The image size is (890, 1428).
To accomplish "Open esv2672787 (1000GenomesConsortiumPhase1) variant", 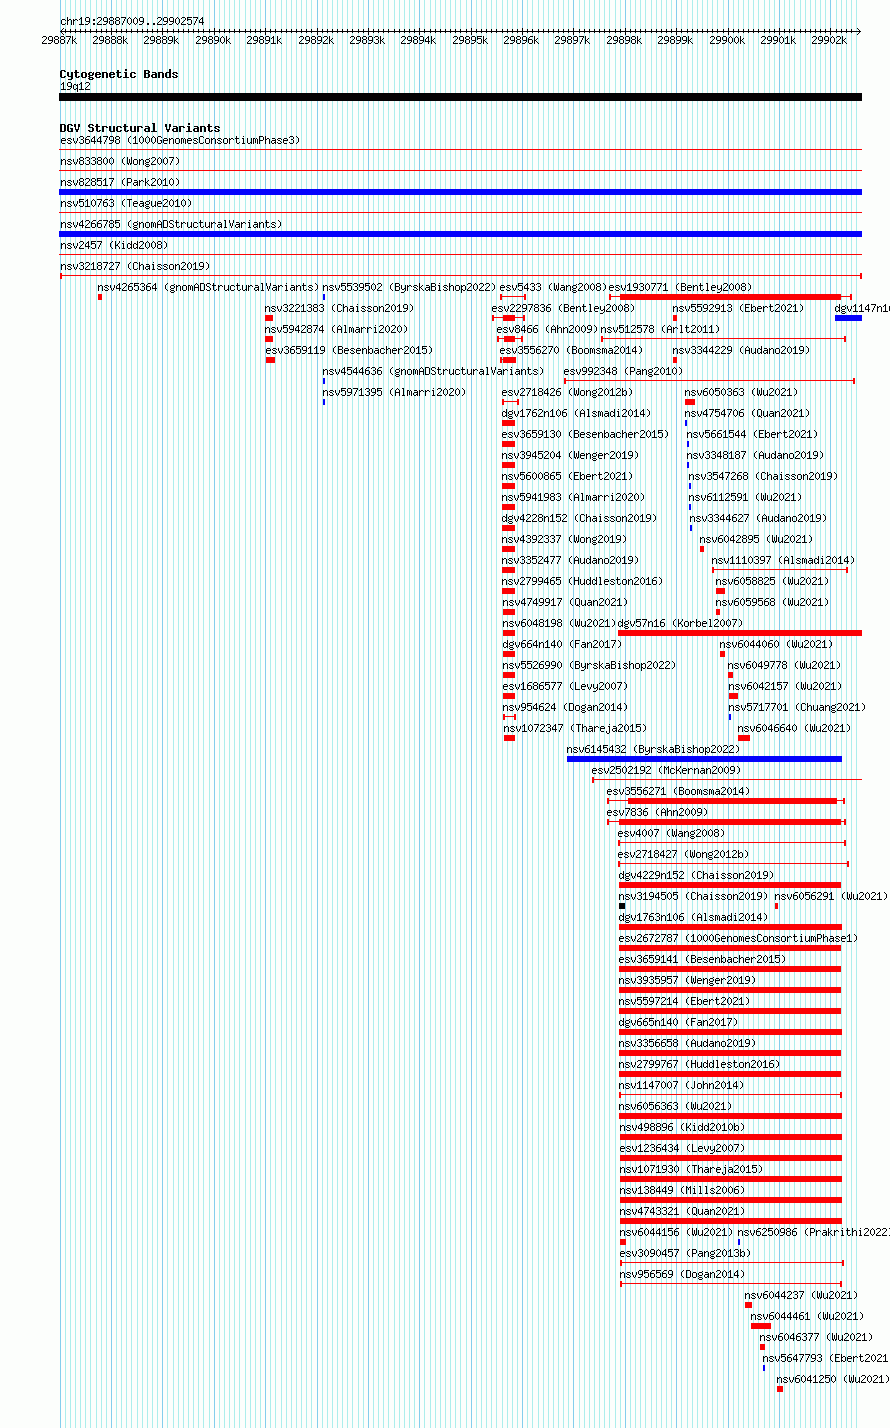I will 738,938.
